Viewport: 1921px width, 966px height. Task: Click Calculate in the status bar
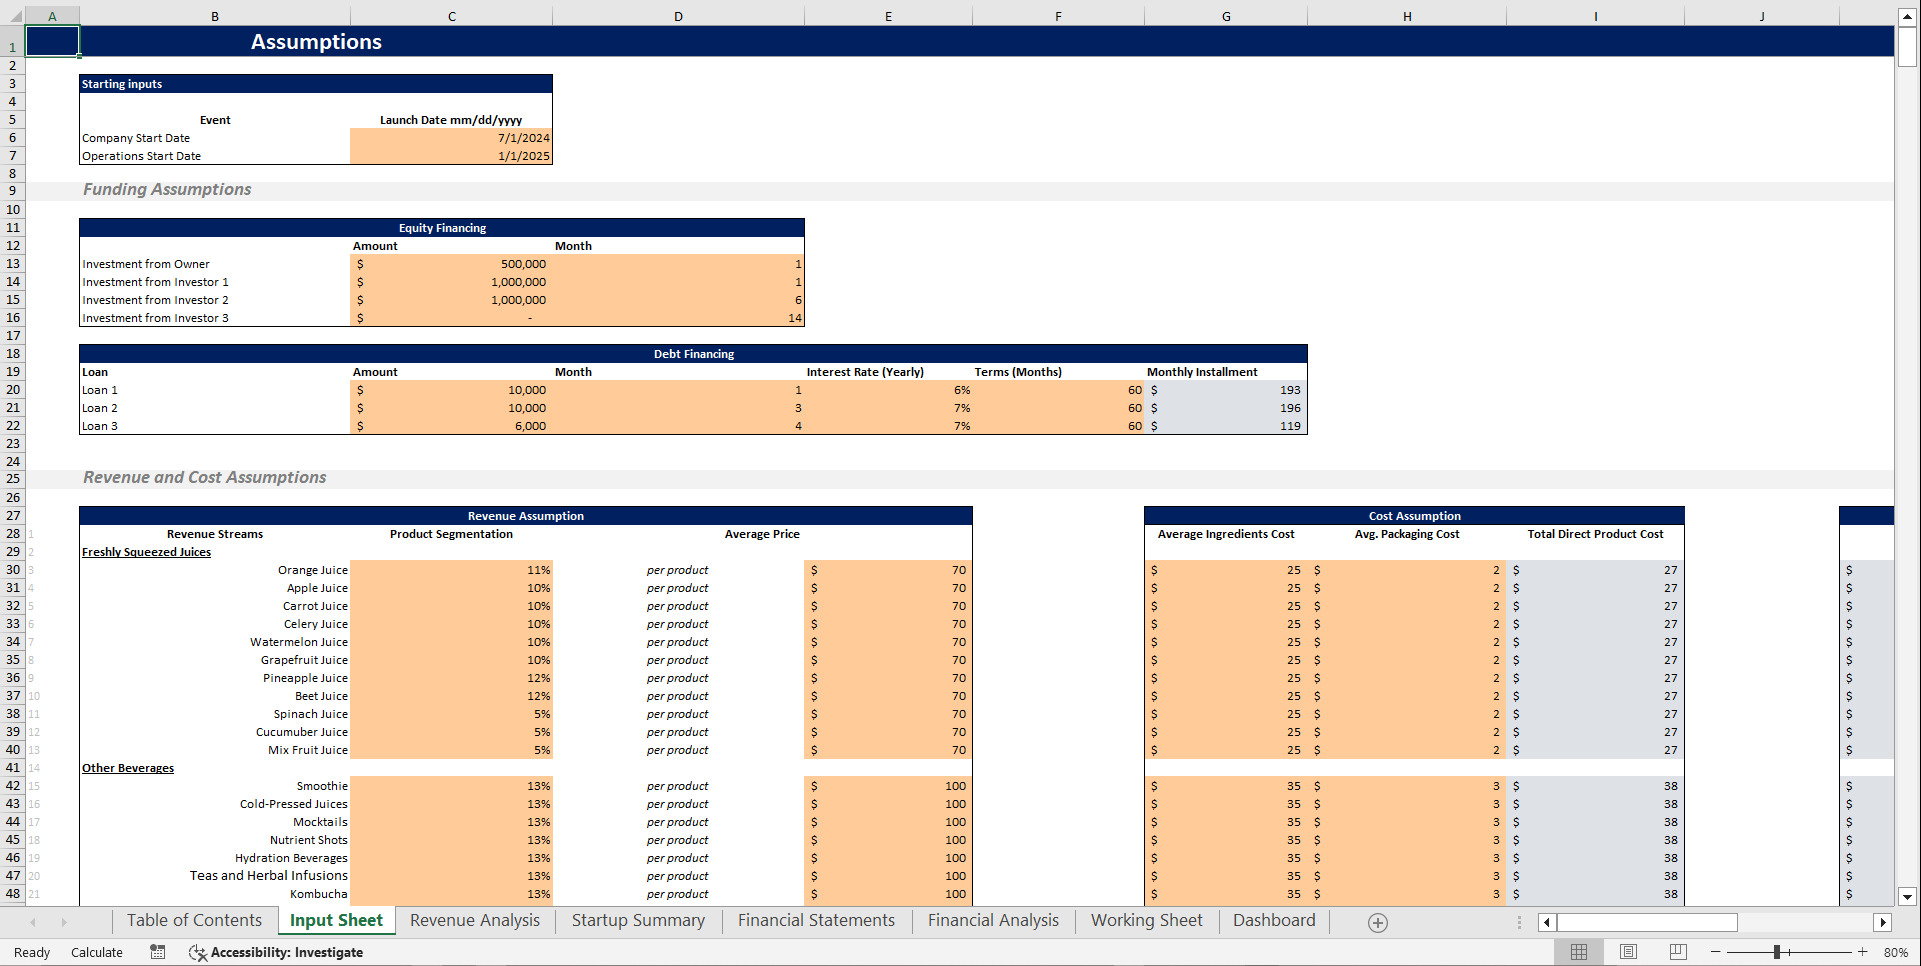pyautogui.click(x=96, y=952)
